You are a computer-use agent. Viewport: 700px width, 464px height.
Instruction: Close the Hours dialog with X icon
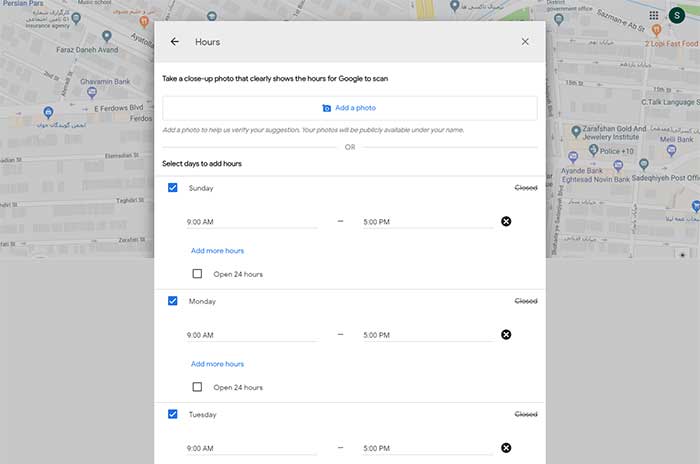coord(525,42)
